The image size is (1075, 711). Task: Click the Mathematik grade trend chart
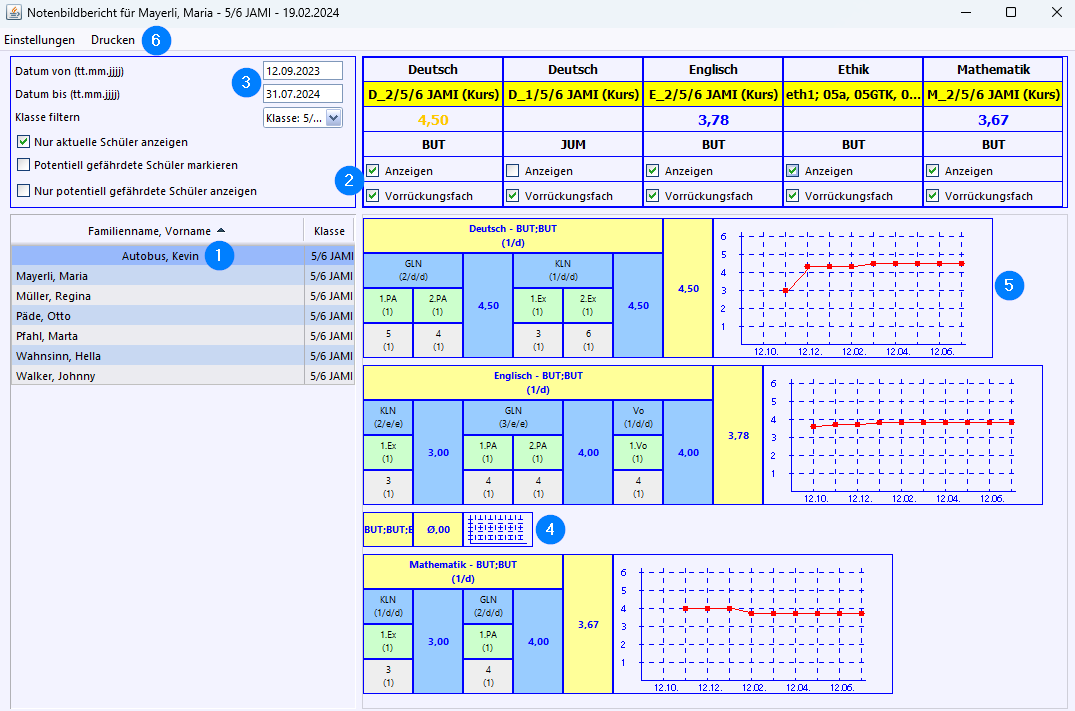(x=752, y=624)
